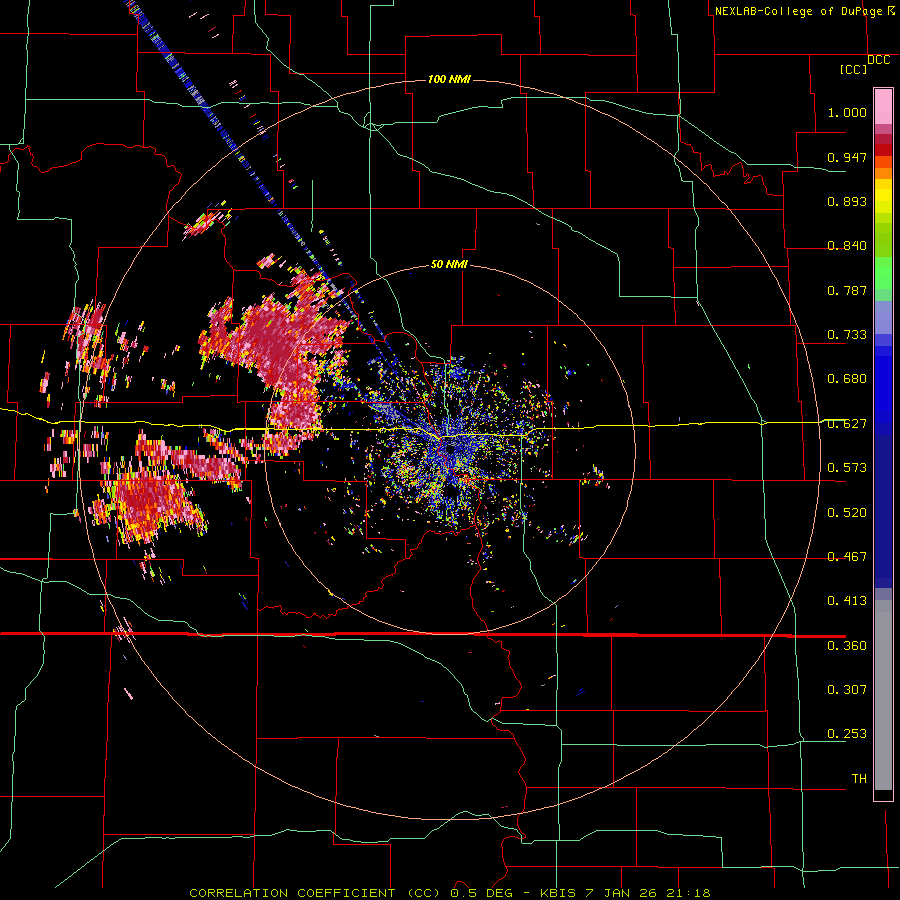Click the 50 NMI range ring label
Screen dimensions: 900x900
(449, 265)
